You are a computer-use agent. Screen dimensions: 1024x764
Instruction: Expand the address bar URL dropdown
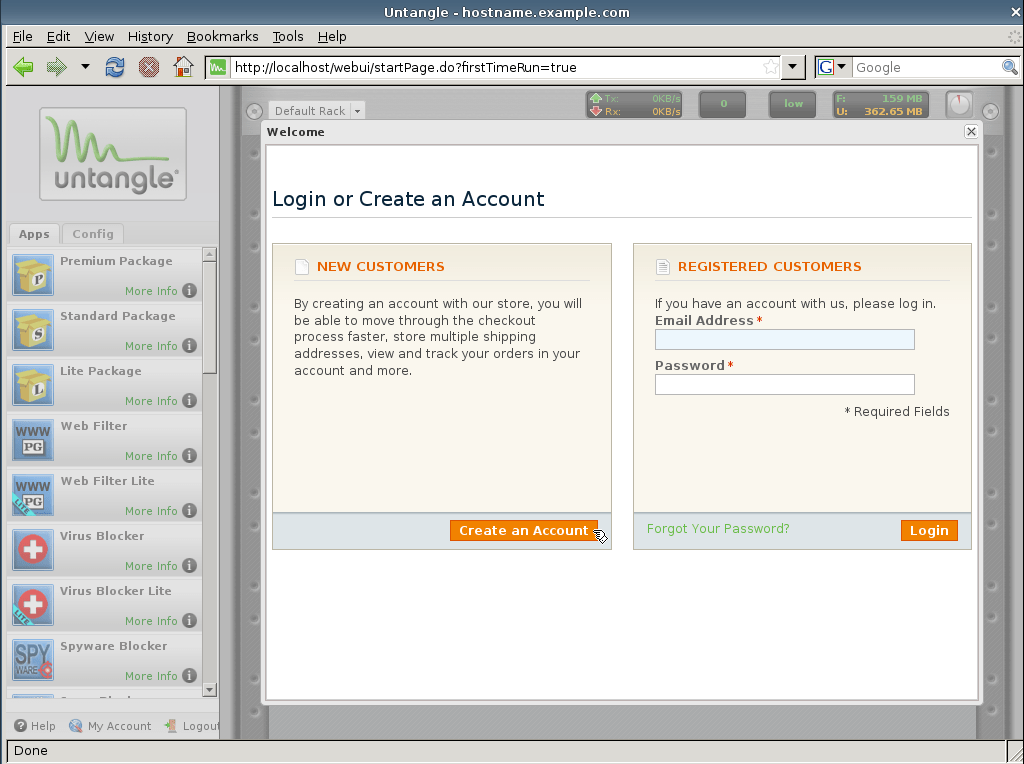[792, 67]
